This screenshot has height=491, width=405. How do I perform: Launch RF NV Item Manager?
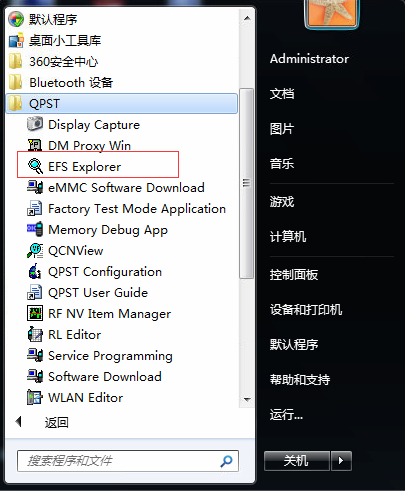110,314
